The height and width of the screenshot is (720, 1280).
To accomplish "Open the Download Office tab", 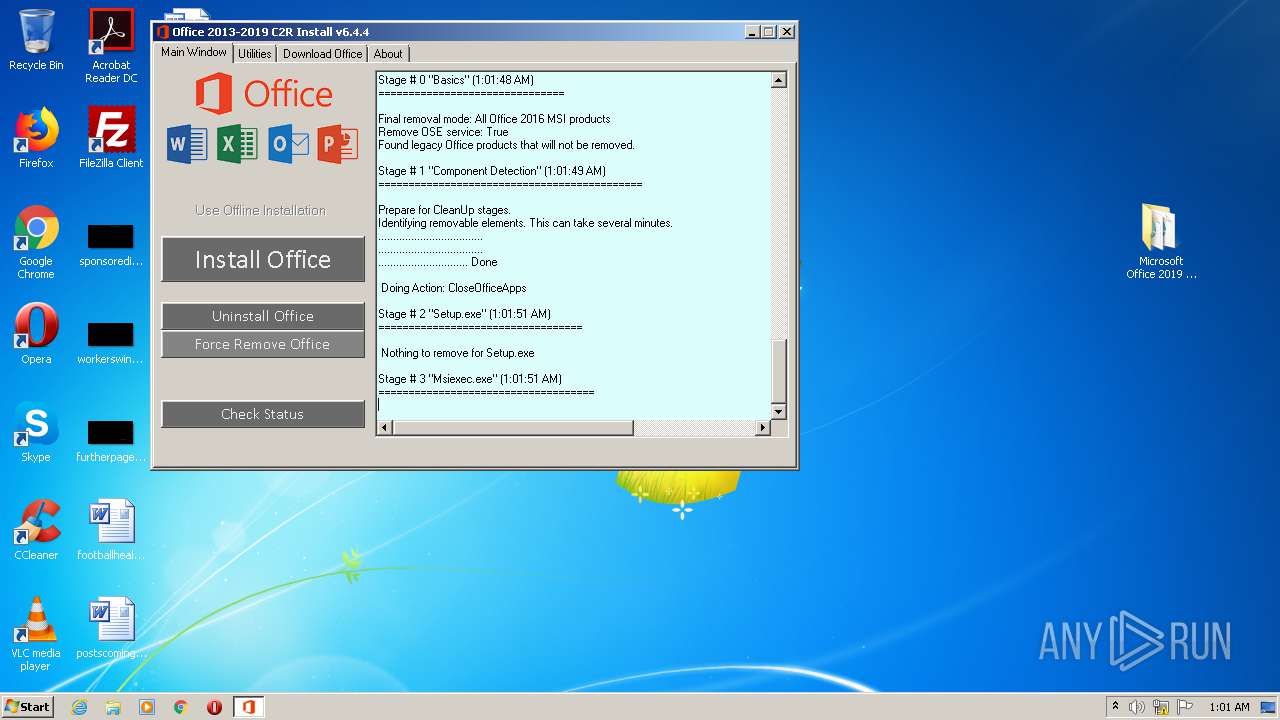I will tap(322, 54).
